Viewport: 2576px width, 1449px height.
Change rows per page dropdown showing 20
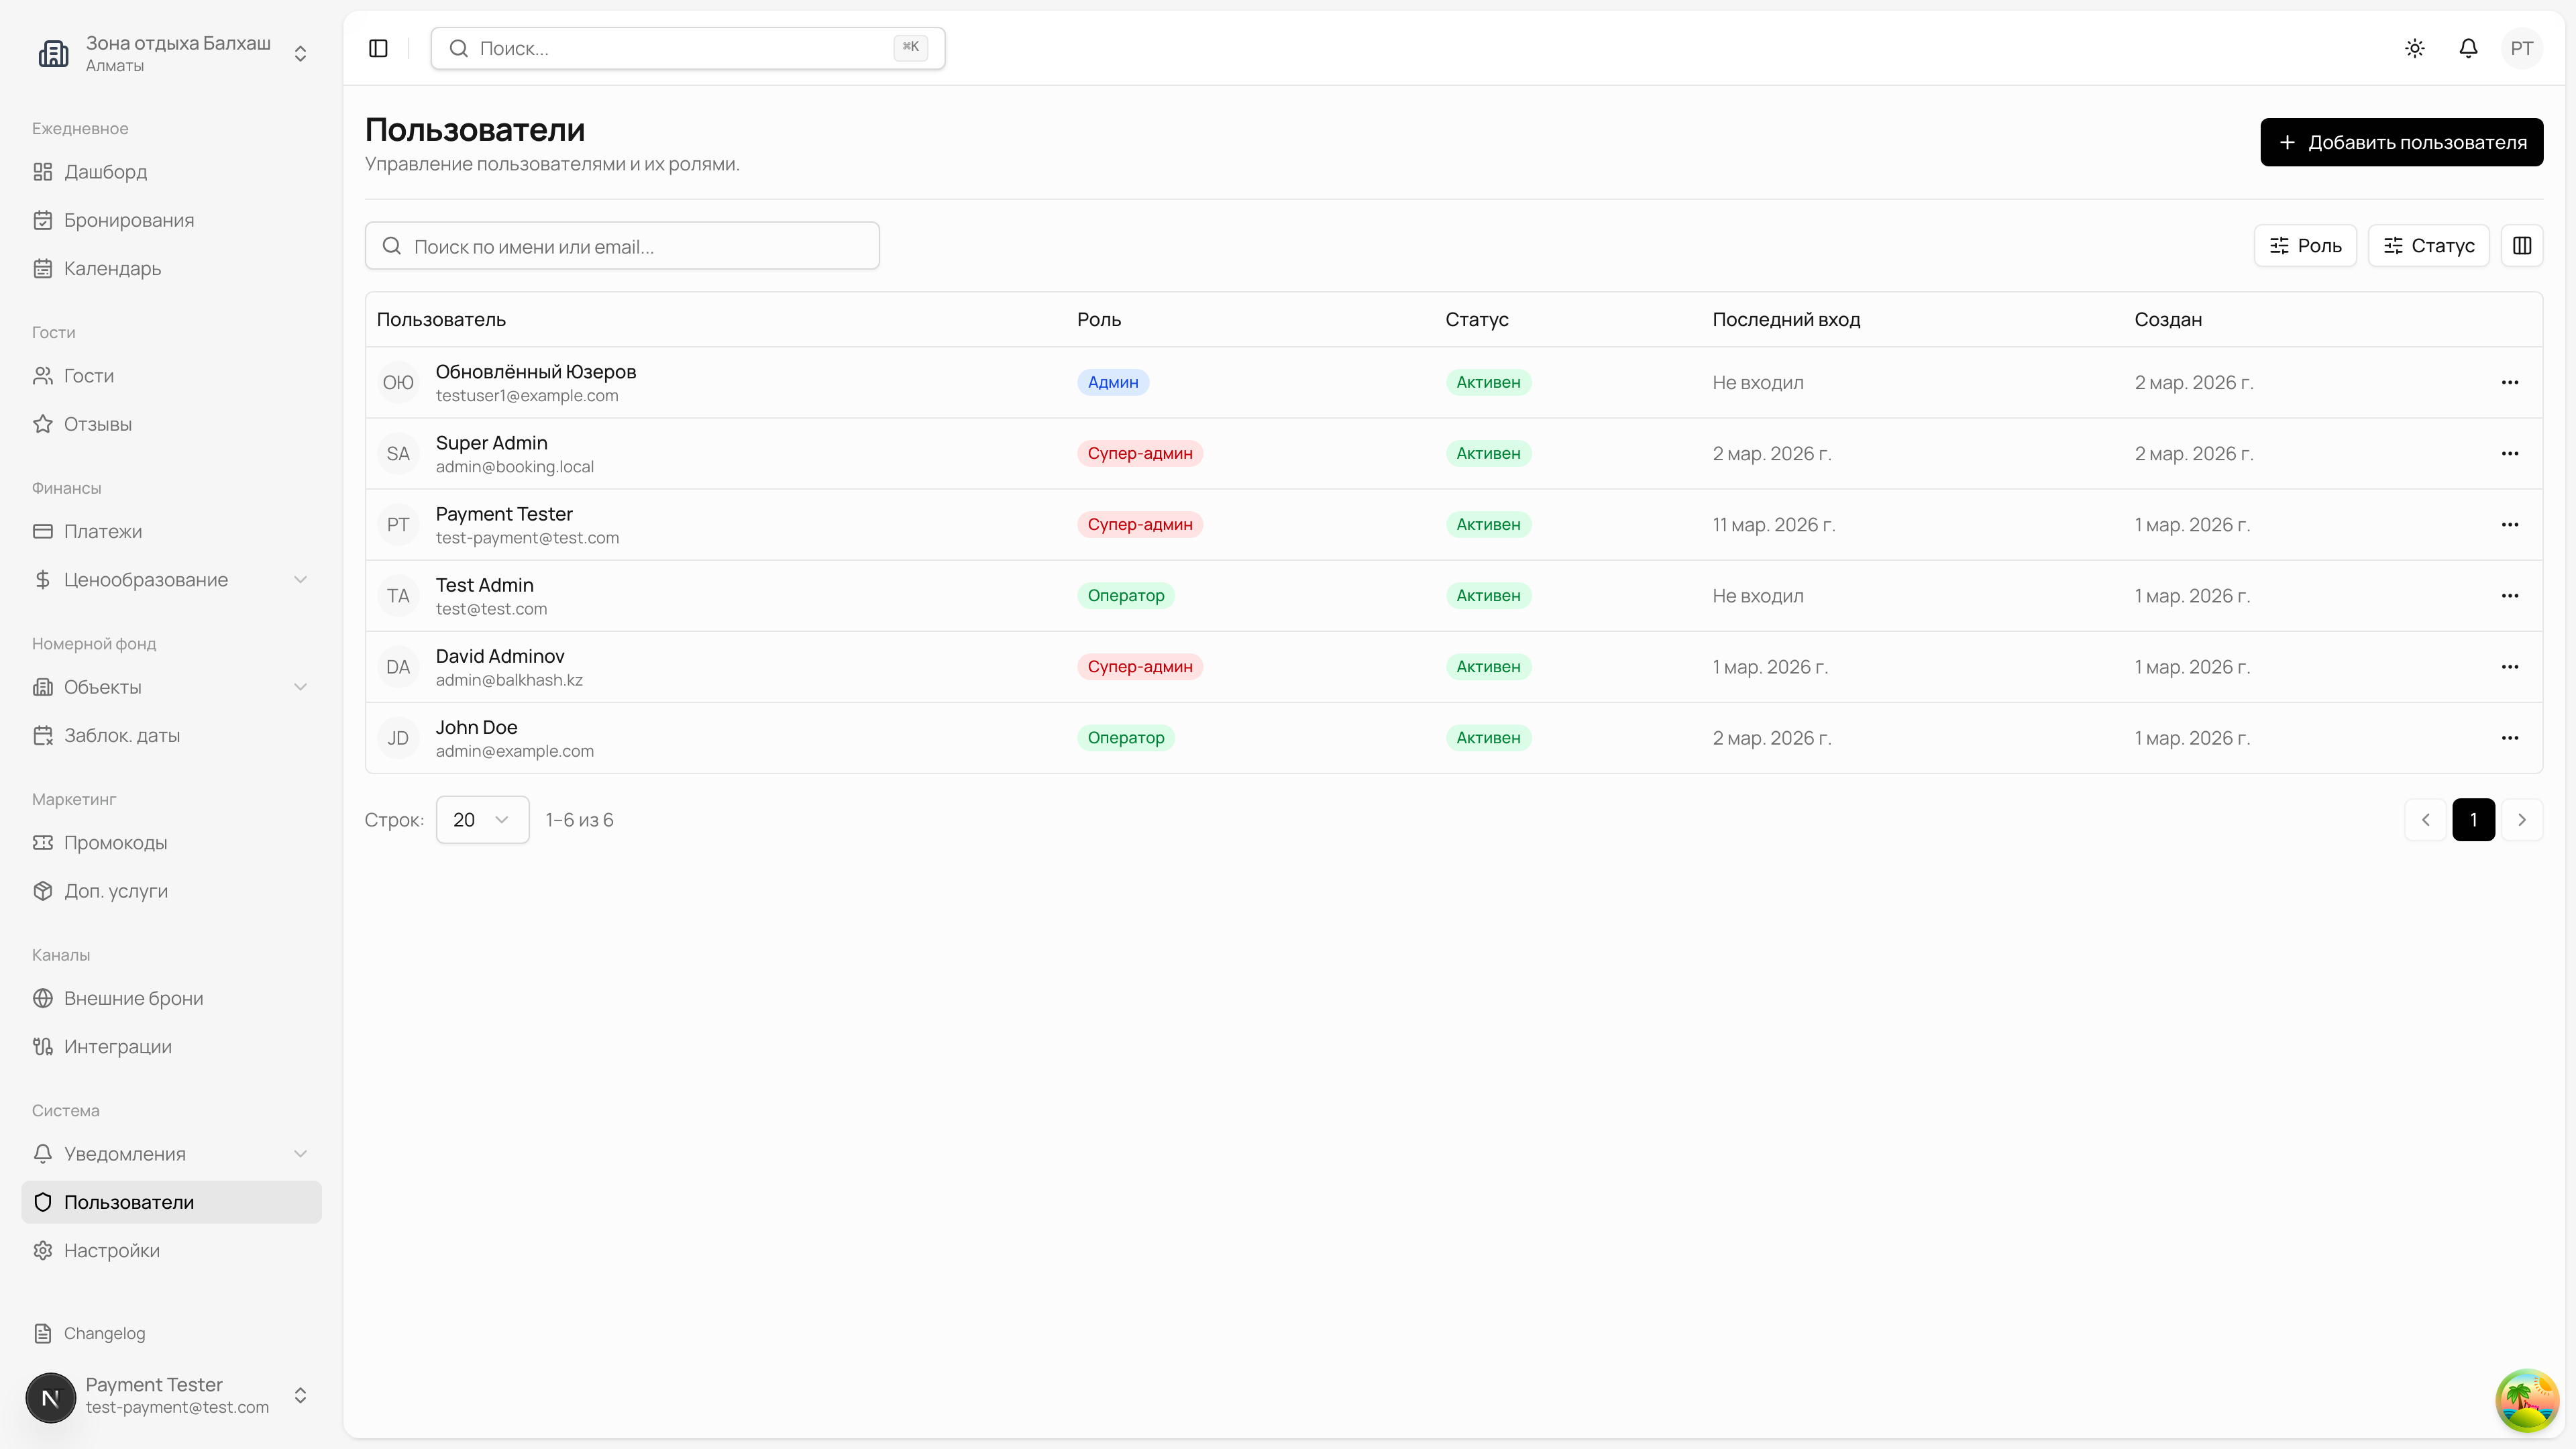tap(482, 820)
